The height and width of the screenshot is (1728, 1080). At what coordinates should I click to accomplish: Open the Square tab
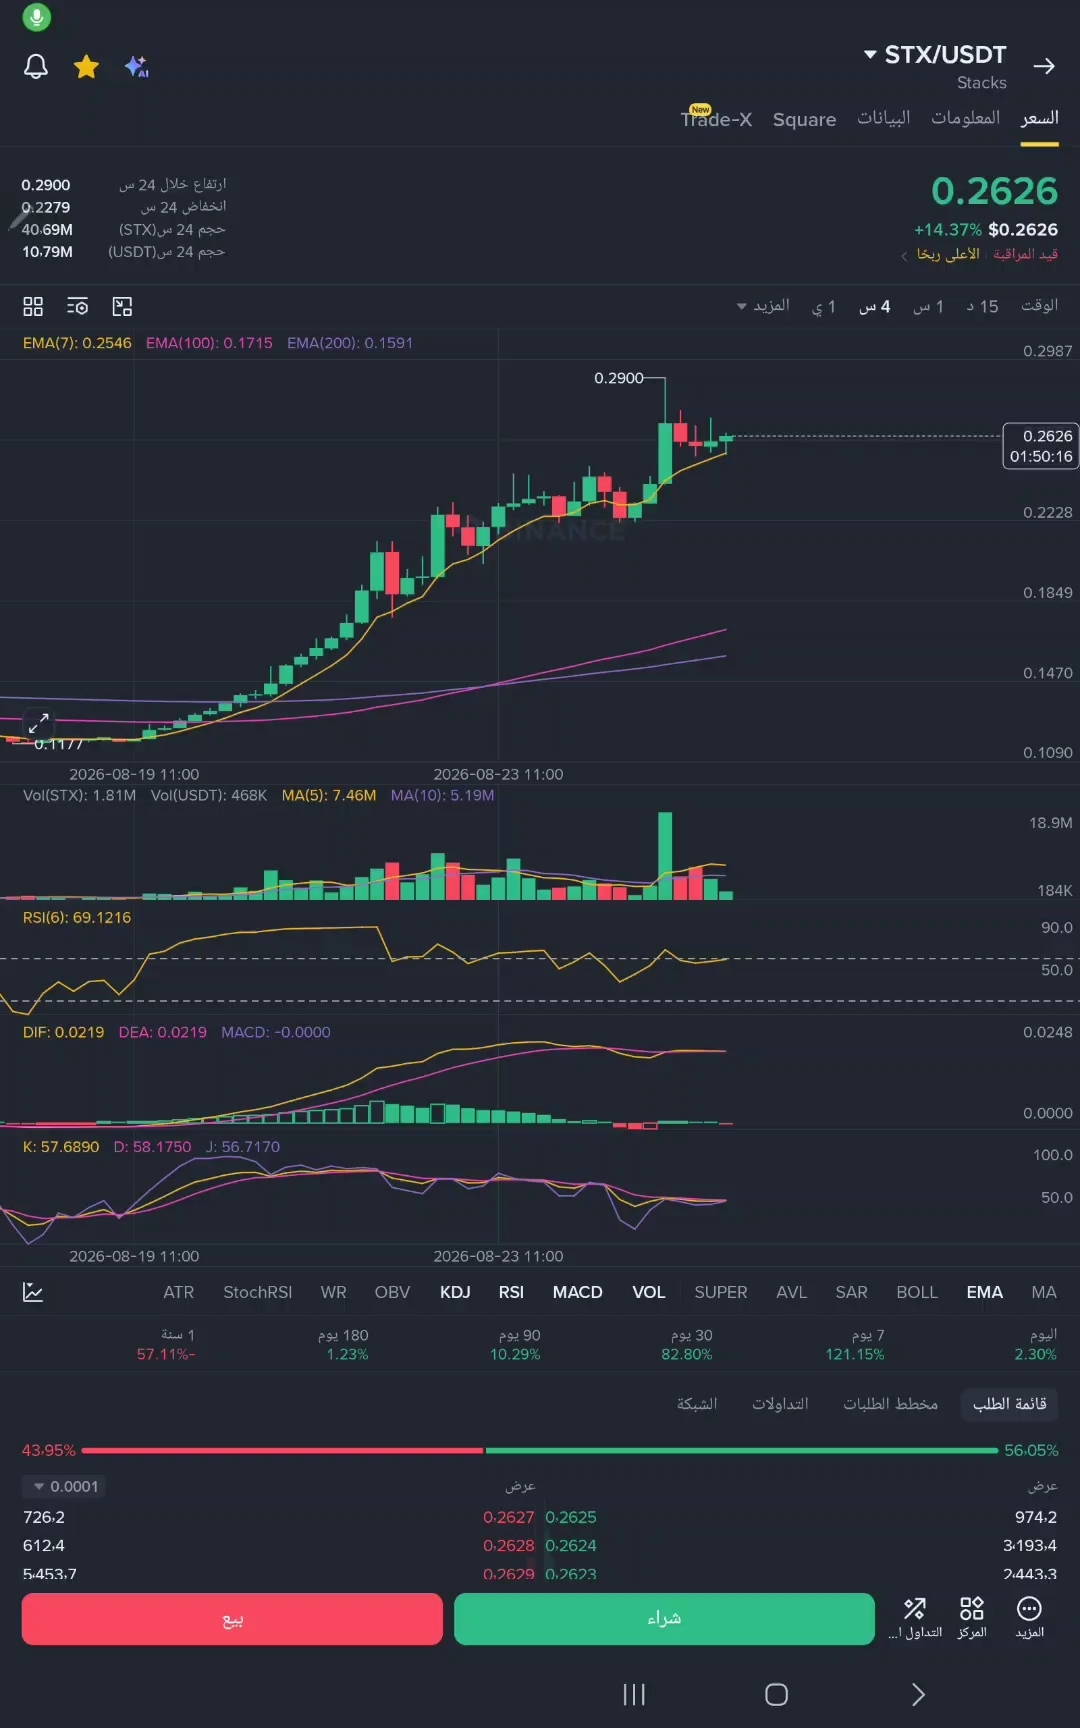[804, 119]
